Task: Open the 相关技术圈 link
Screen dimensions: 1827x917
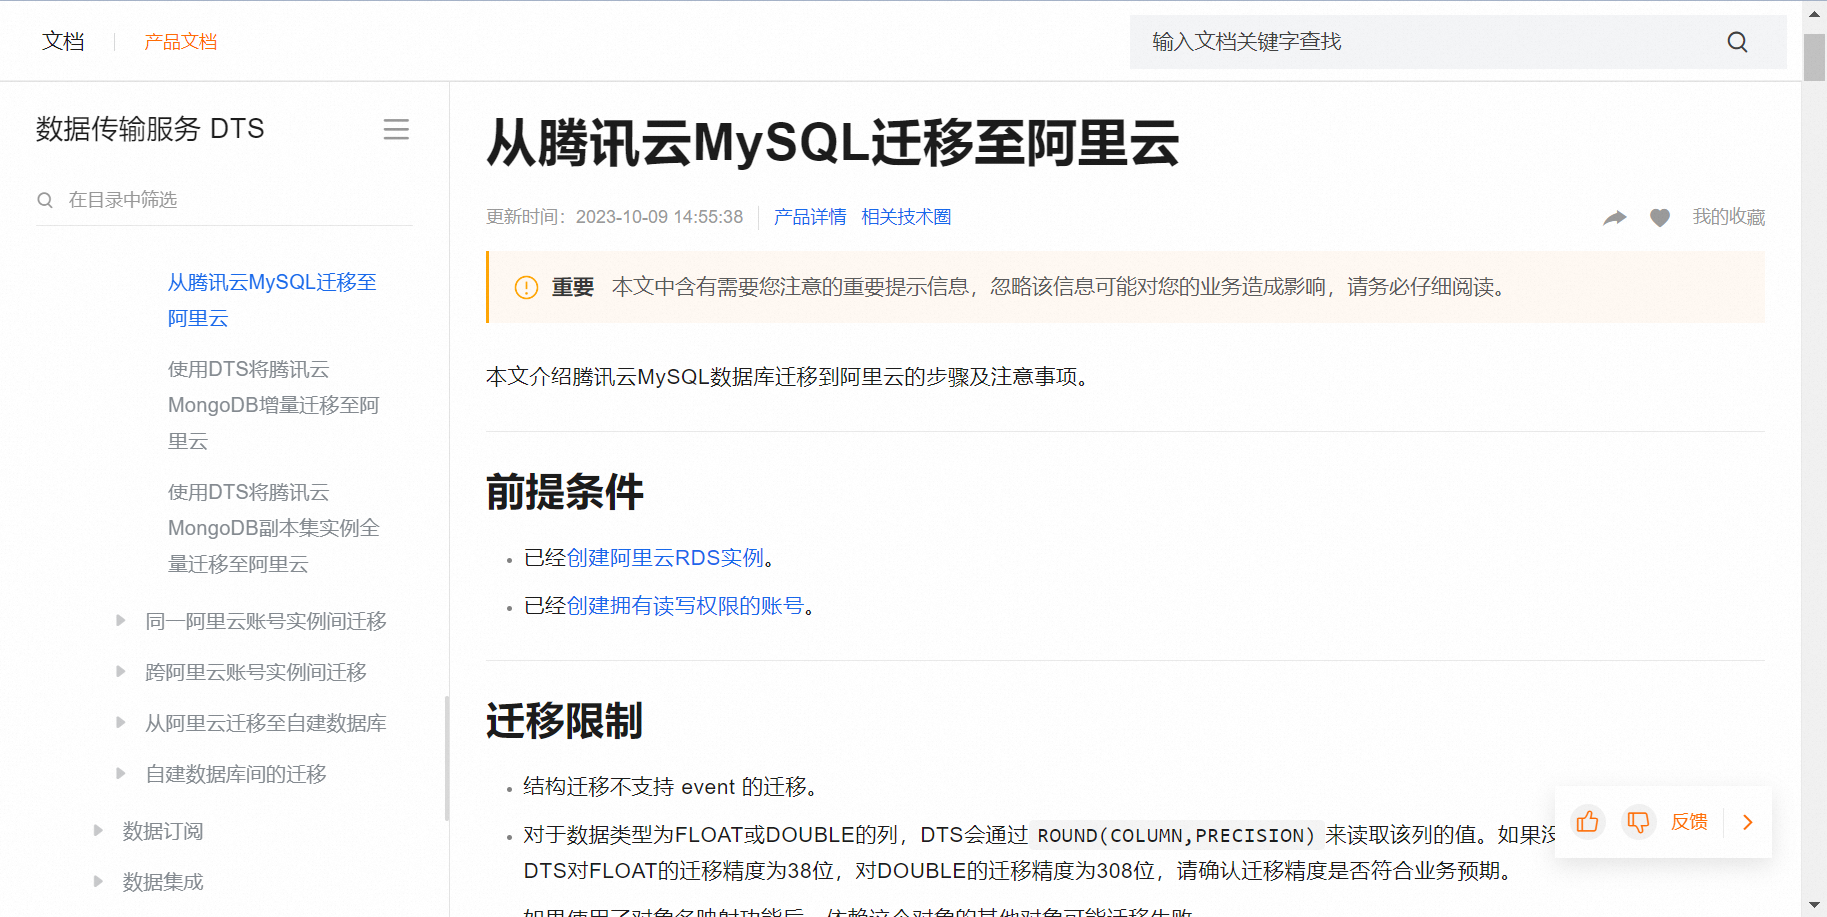Action: click(x=906, y=217)
